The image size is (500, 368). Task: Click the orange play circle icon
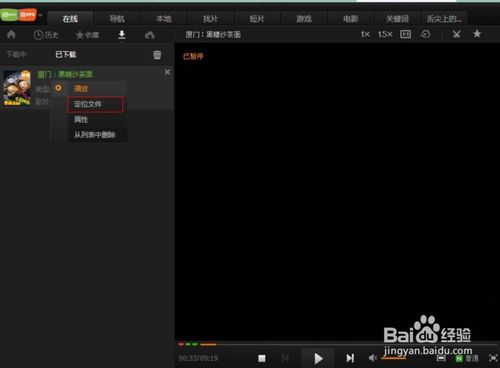[58, 88]
